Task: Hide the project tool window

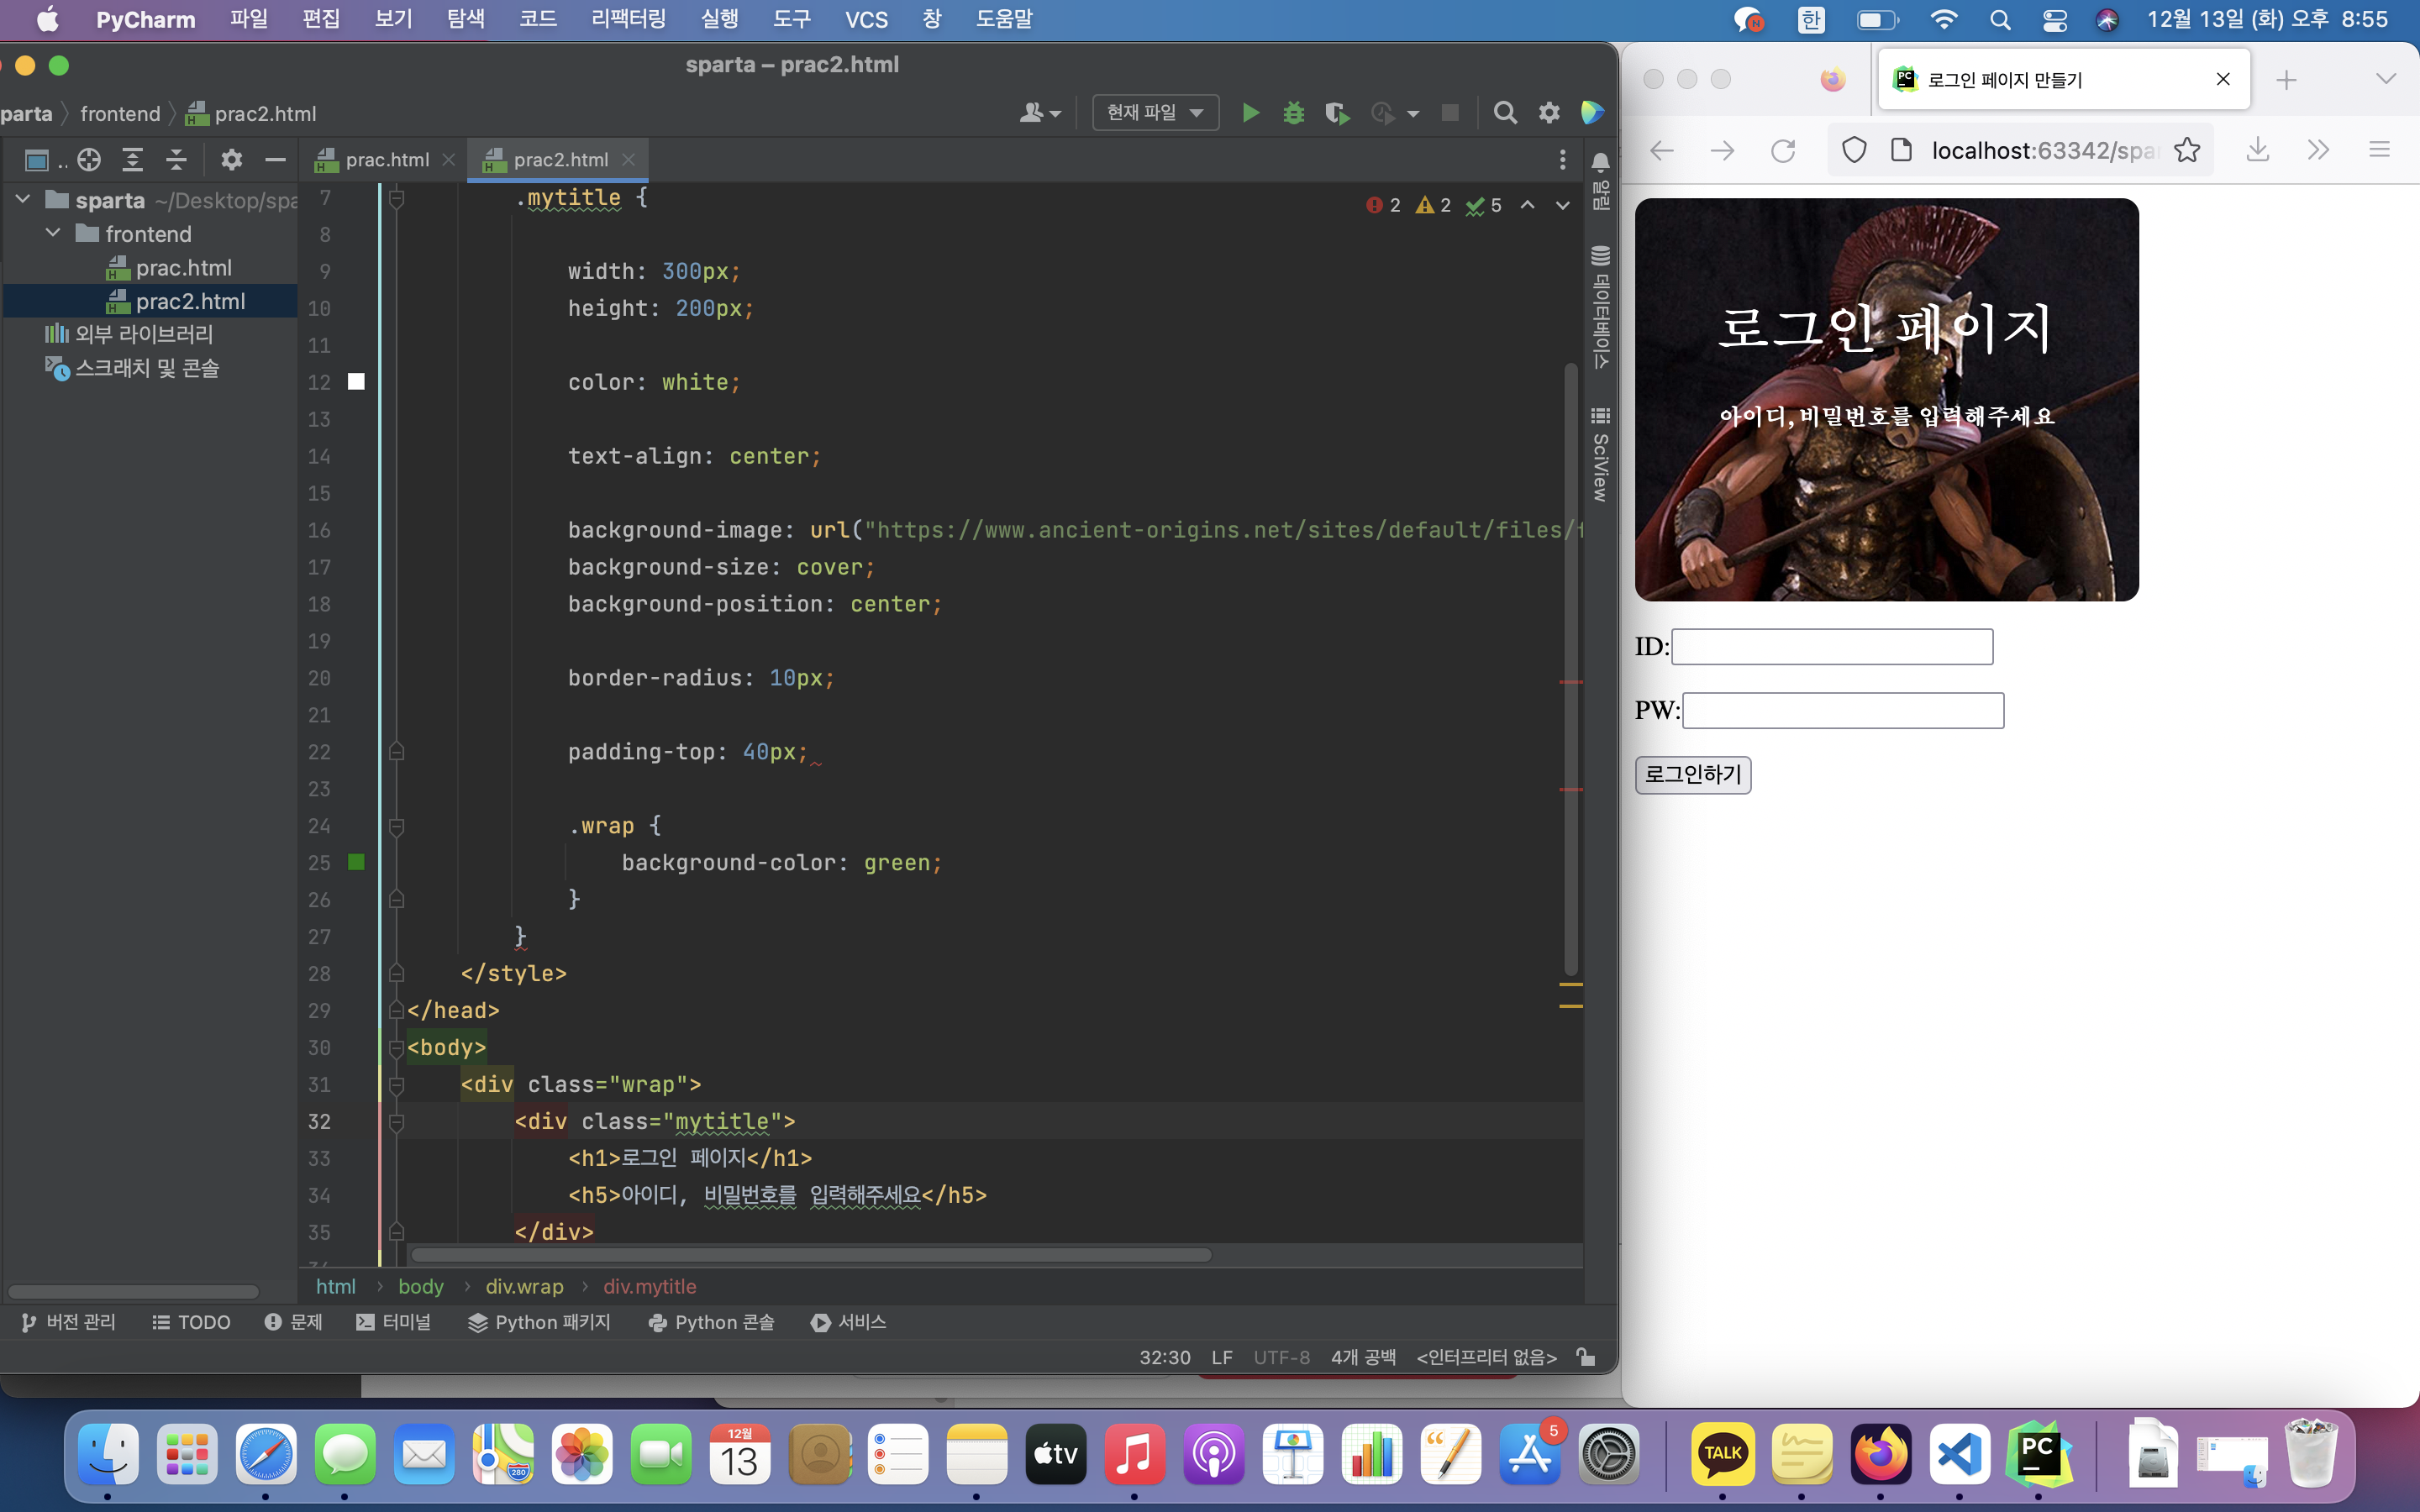Action: pyautogui.click(x=275, y=159)
